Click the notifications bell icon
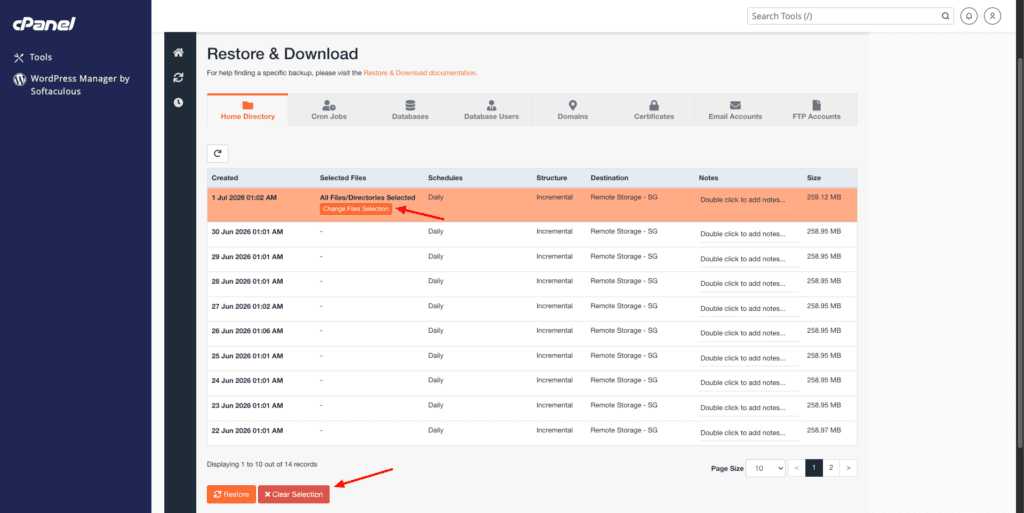 coord(968,16)
